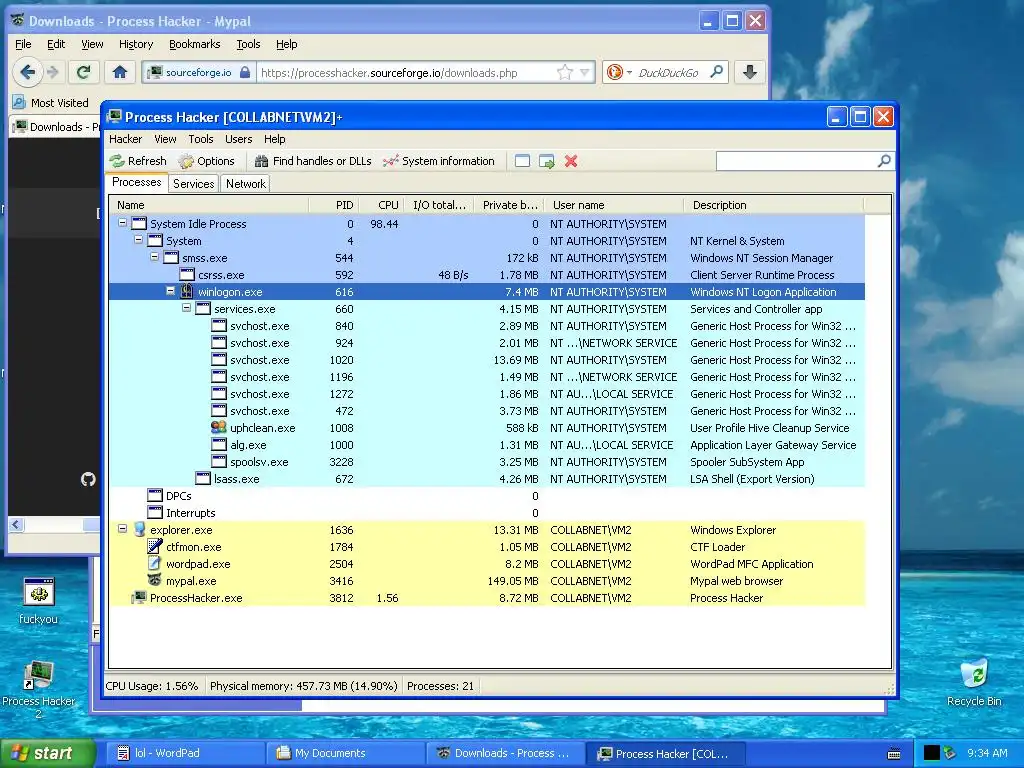Open Options from the toolbar

207,161
